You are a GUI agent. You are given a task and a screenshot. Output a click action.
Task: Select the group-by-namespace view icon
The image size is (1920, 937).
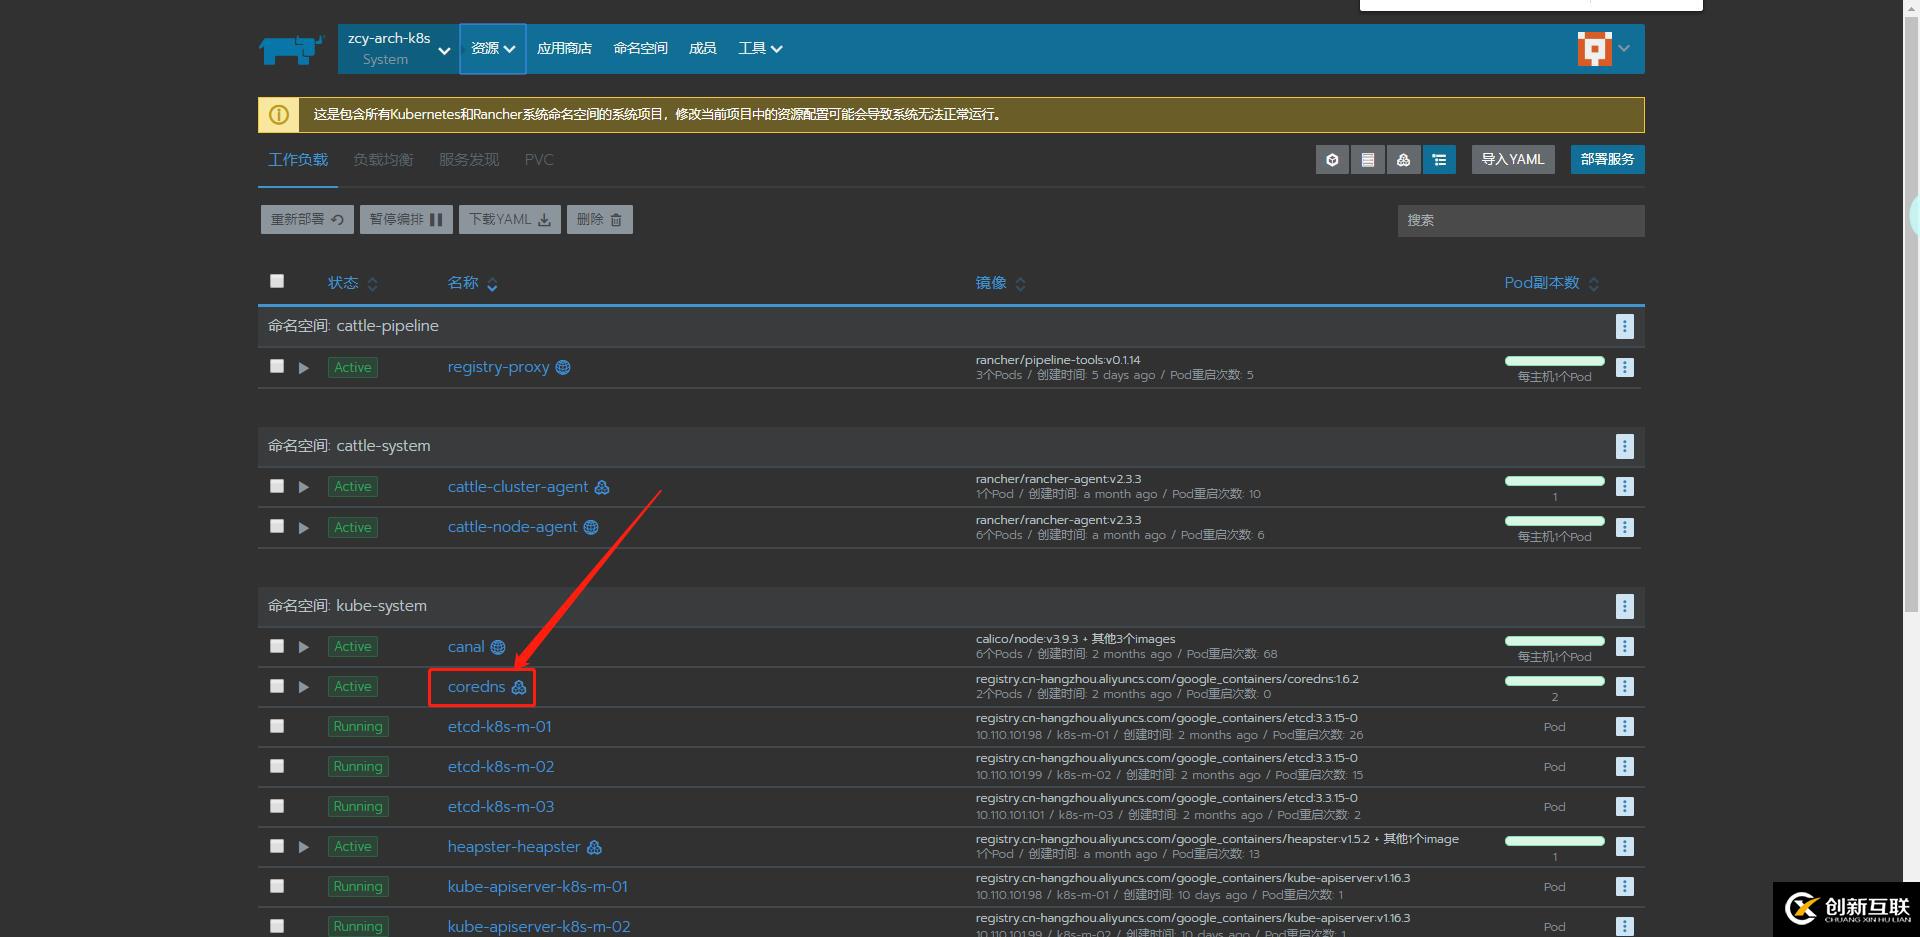point(1439,160)
